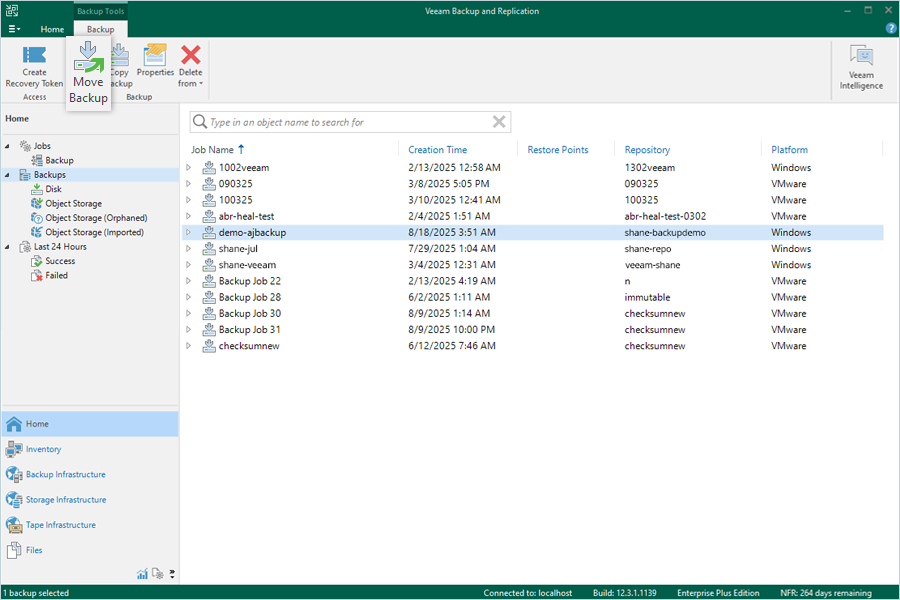Sort by Platform column header
The height and width of the screenshot is (600, 900).
(789, 150)
